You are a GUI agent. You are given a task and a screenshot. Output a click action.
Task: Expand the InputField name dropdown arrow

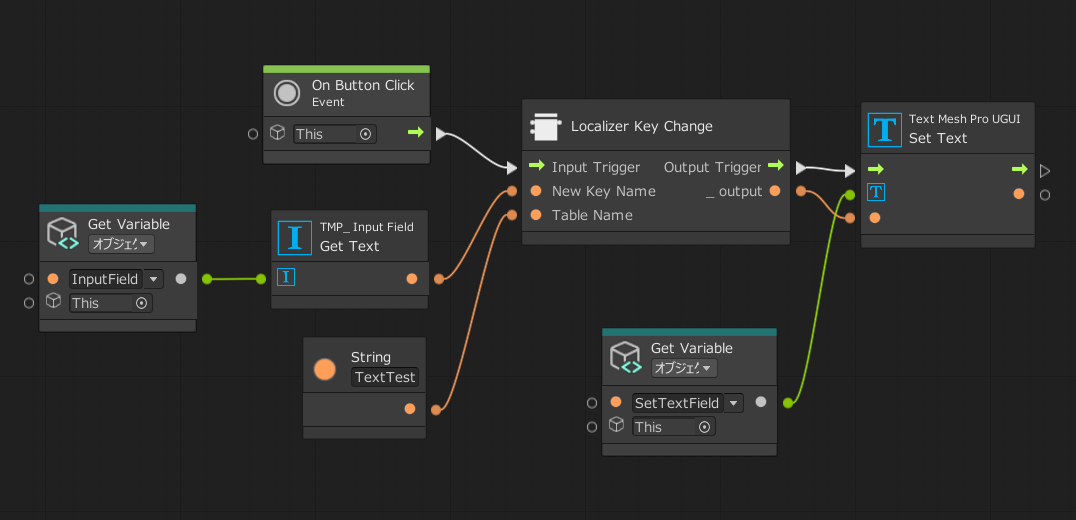coord(153,279)
